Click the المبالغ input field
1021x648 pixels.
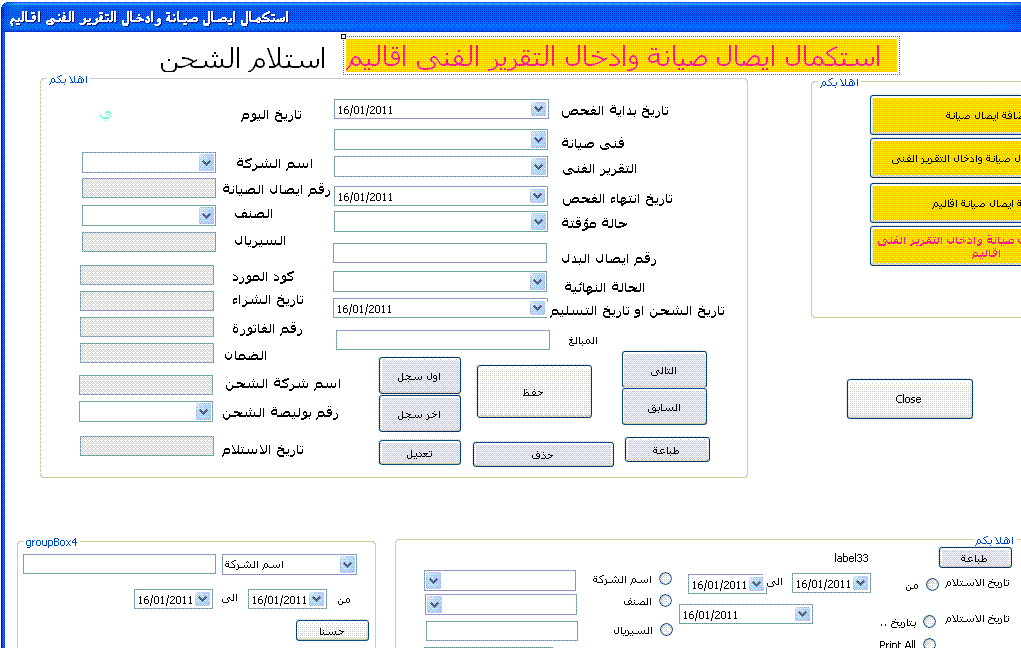[x=443, y=339]
